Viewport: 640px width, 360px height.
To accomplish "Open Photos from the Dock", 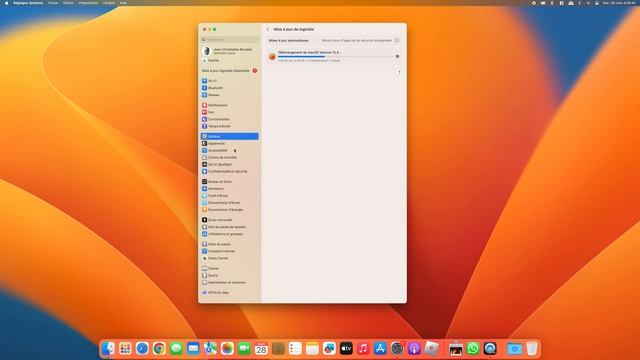I will [227, 349].
